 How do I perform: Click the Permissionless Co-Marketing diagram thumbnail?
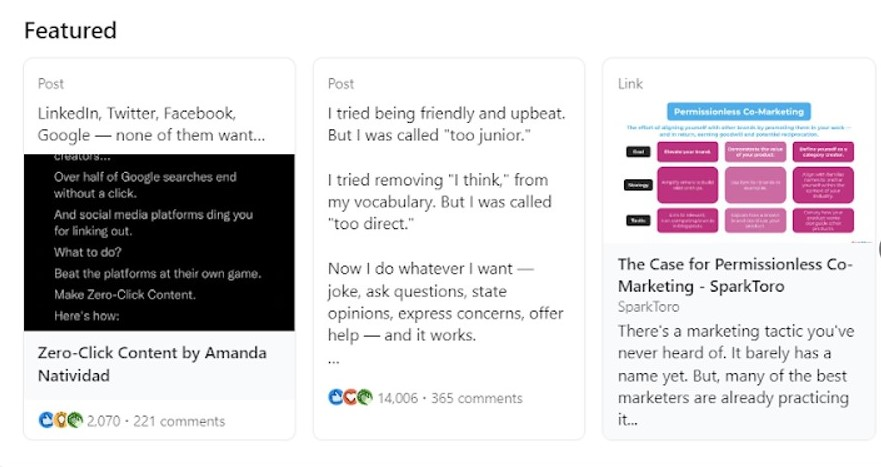pos(738,170)
